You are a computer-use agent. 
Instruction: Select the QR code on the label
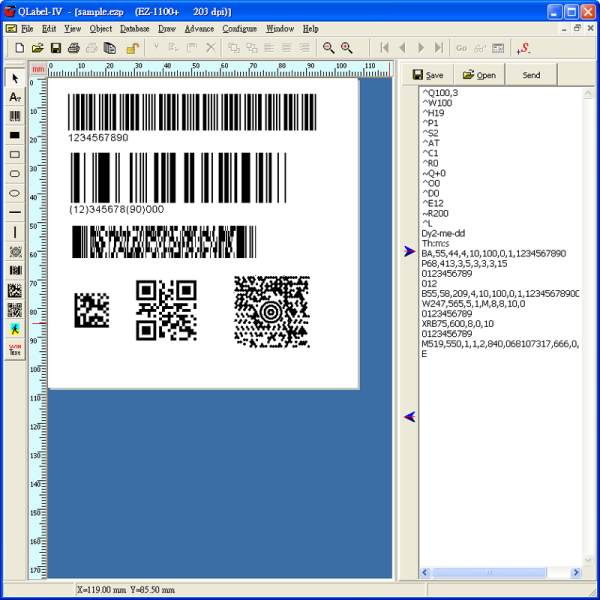(166, 310)
